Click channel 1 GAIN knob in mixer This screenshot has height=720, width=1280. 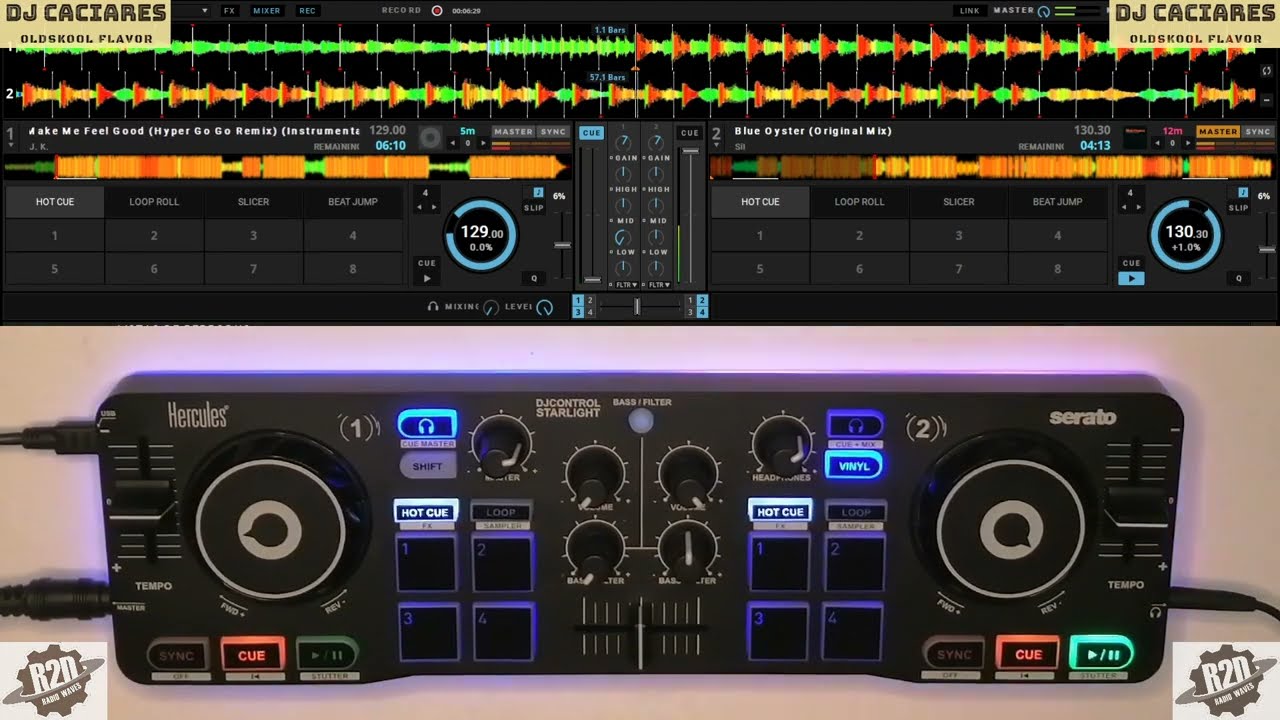point(623,143)
